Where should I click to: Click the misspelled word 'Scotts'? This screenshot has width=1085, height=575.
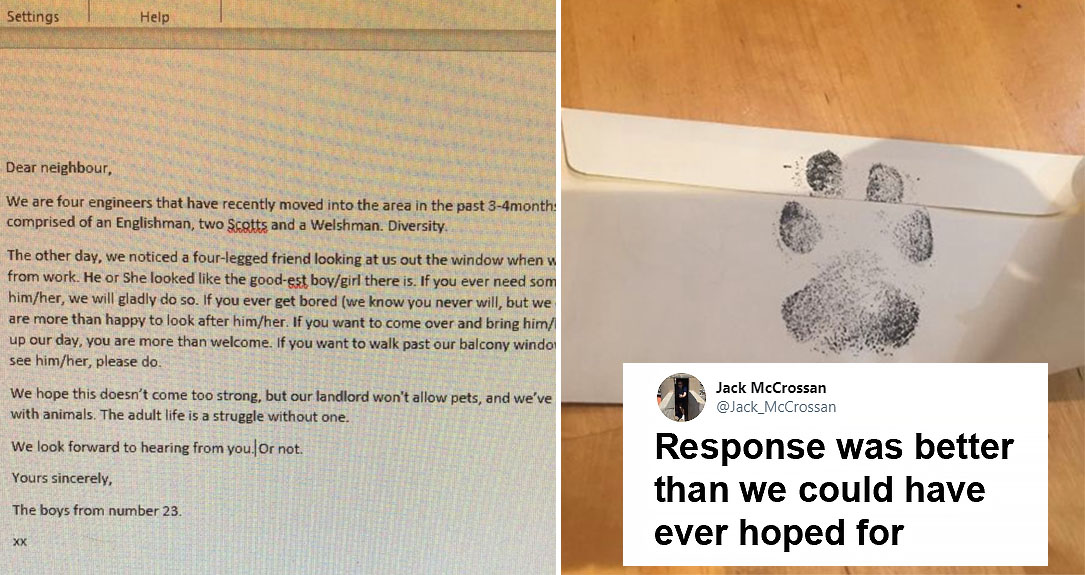point(248,226)
